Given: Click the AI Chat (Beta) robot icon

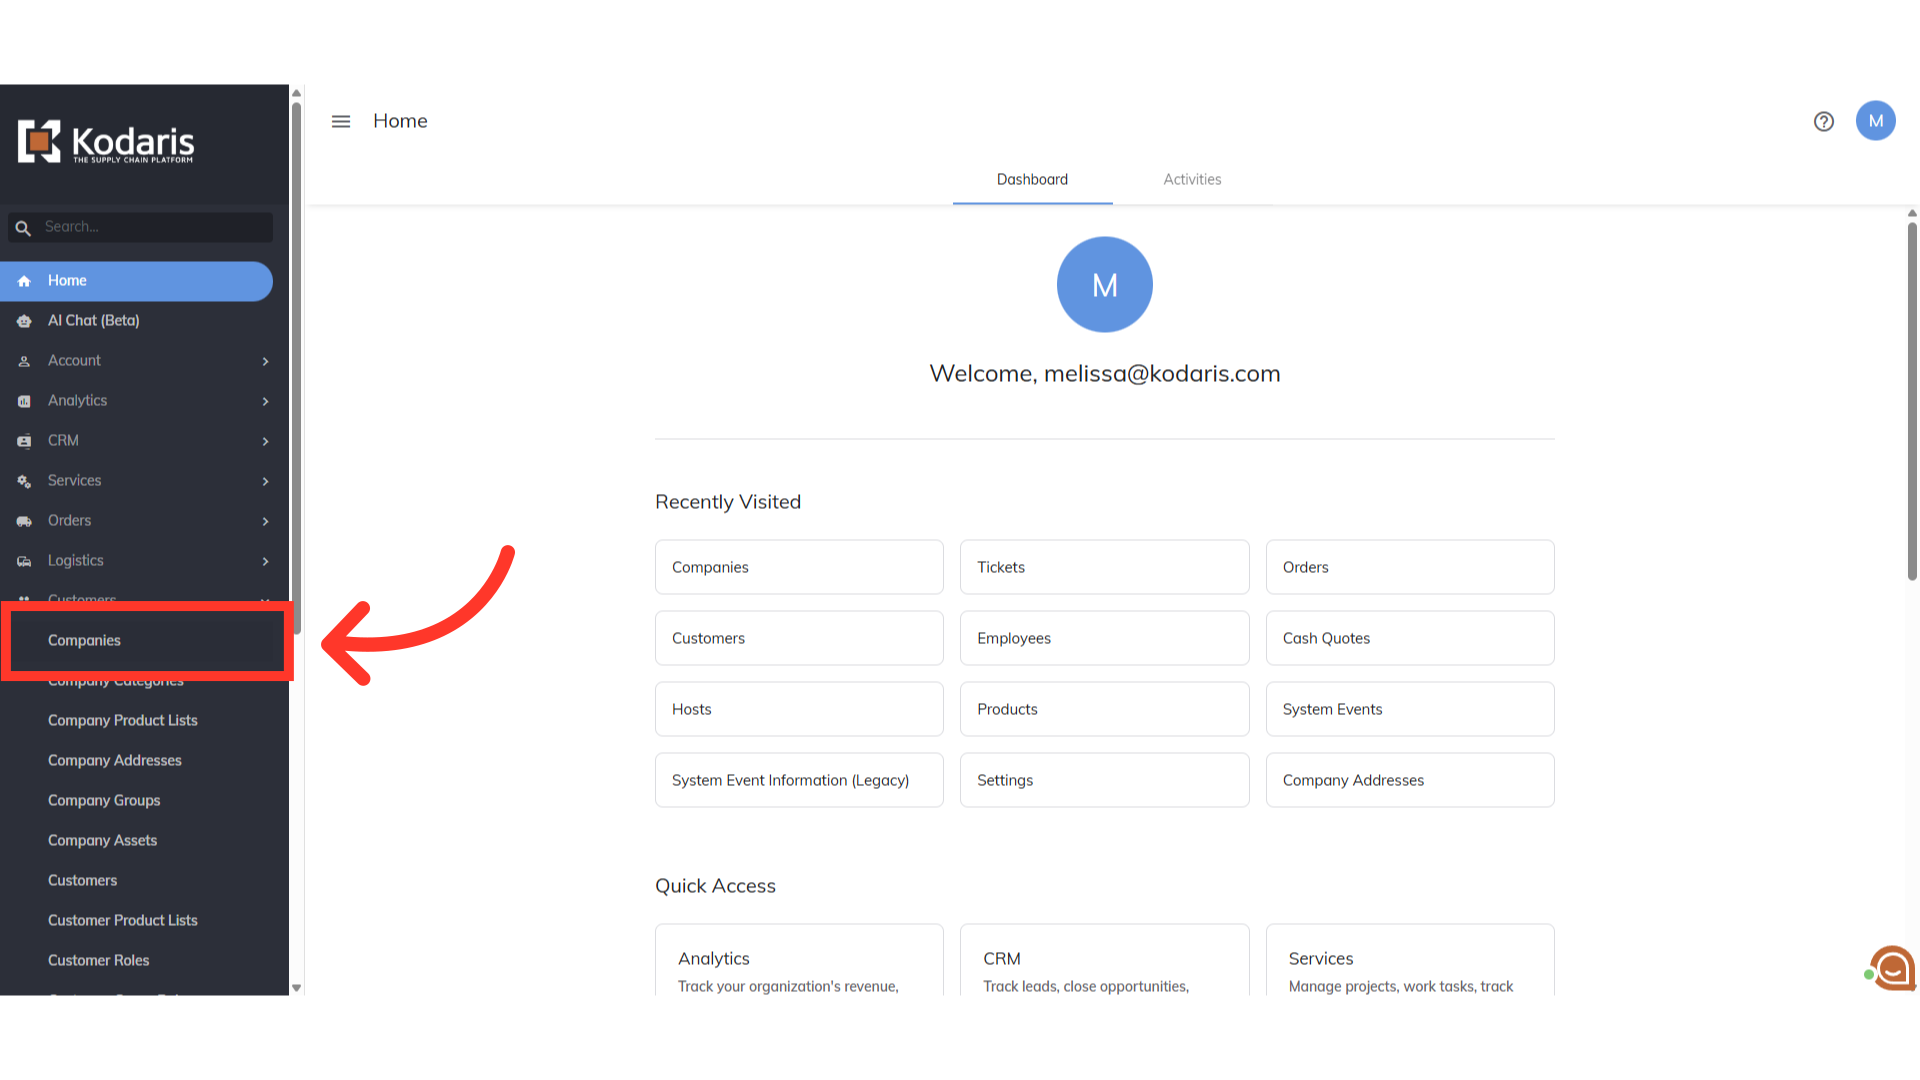Looking at the screenshot, I should pos(24,321).
